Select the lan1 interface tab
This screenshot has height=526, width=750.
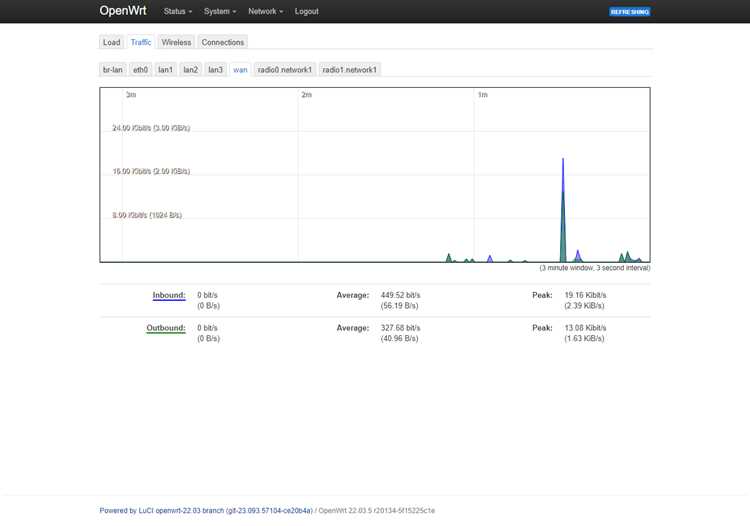pyautogui.click(x=165, y=70)
